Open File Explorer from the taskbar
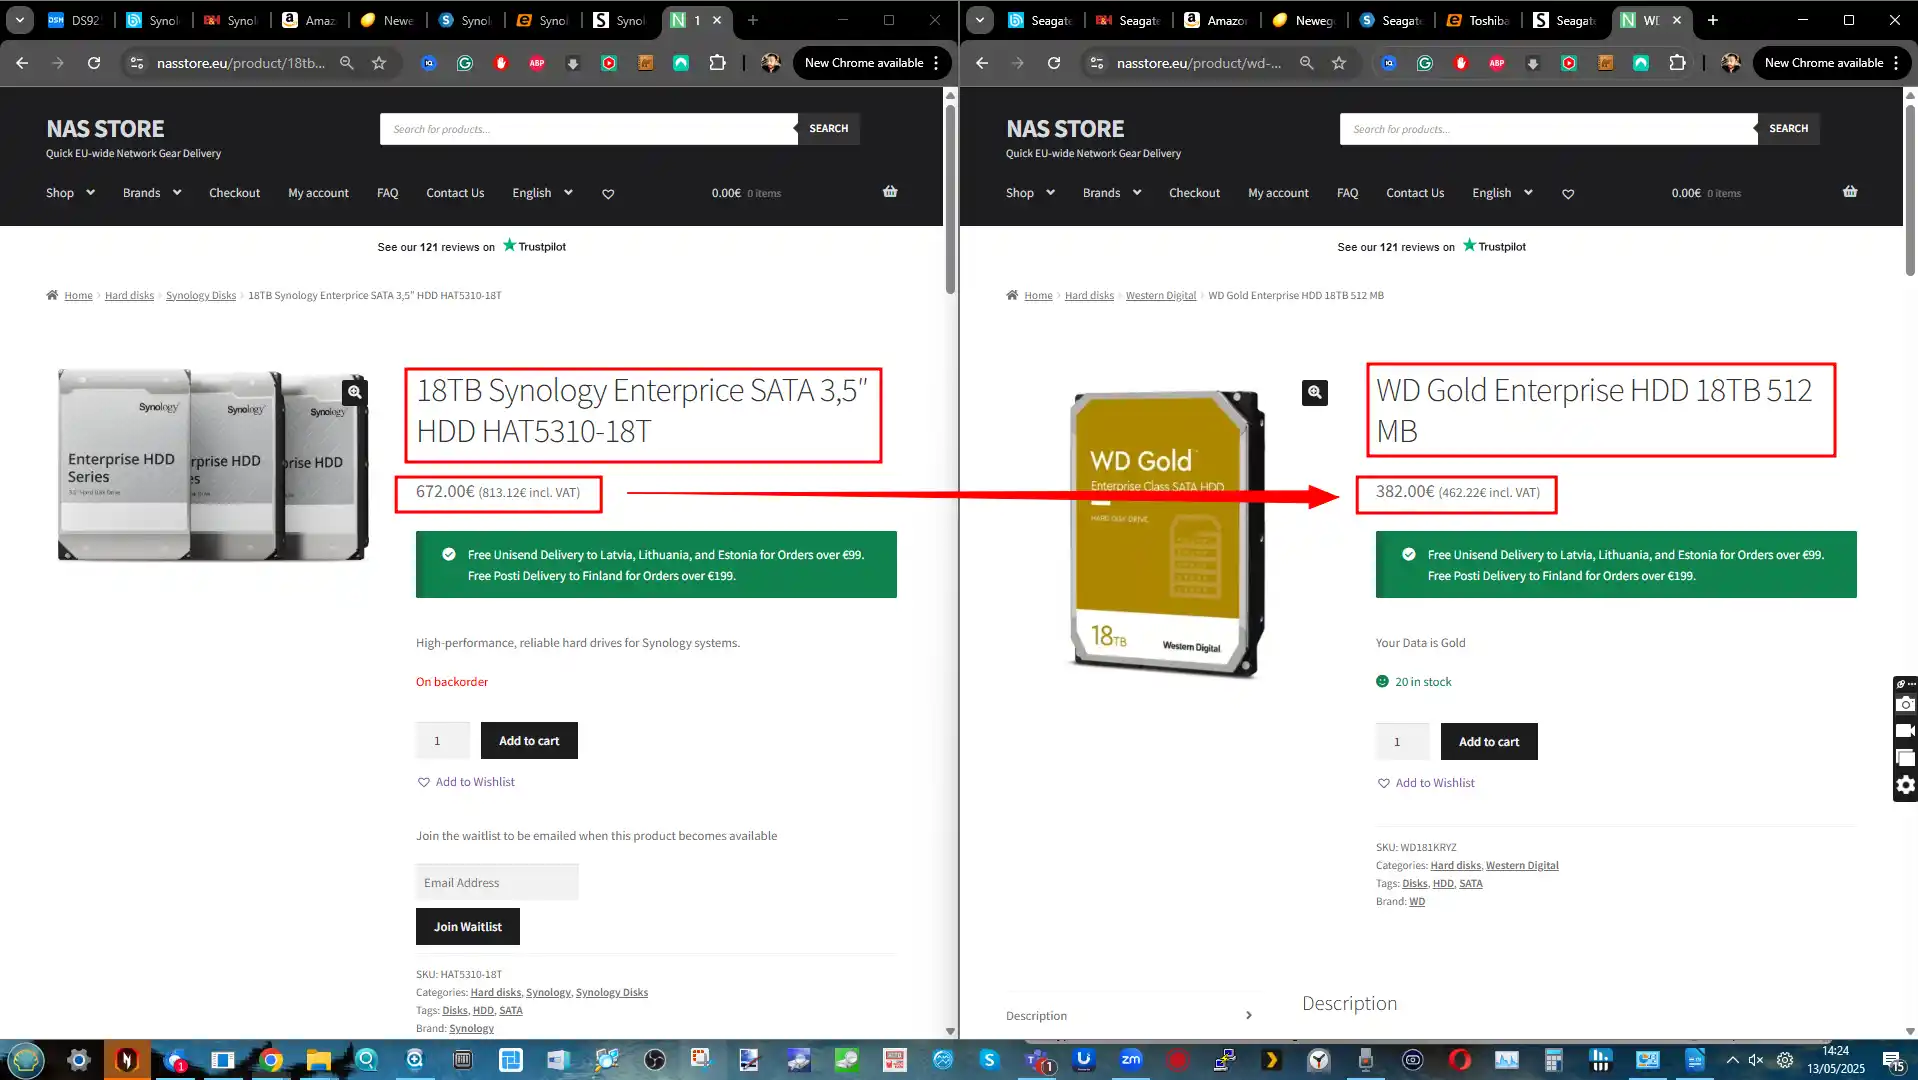Image resolution: width=1918 pixels, height=1080 pixels. [318, 1060]
